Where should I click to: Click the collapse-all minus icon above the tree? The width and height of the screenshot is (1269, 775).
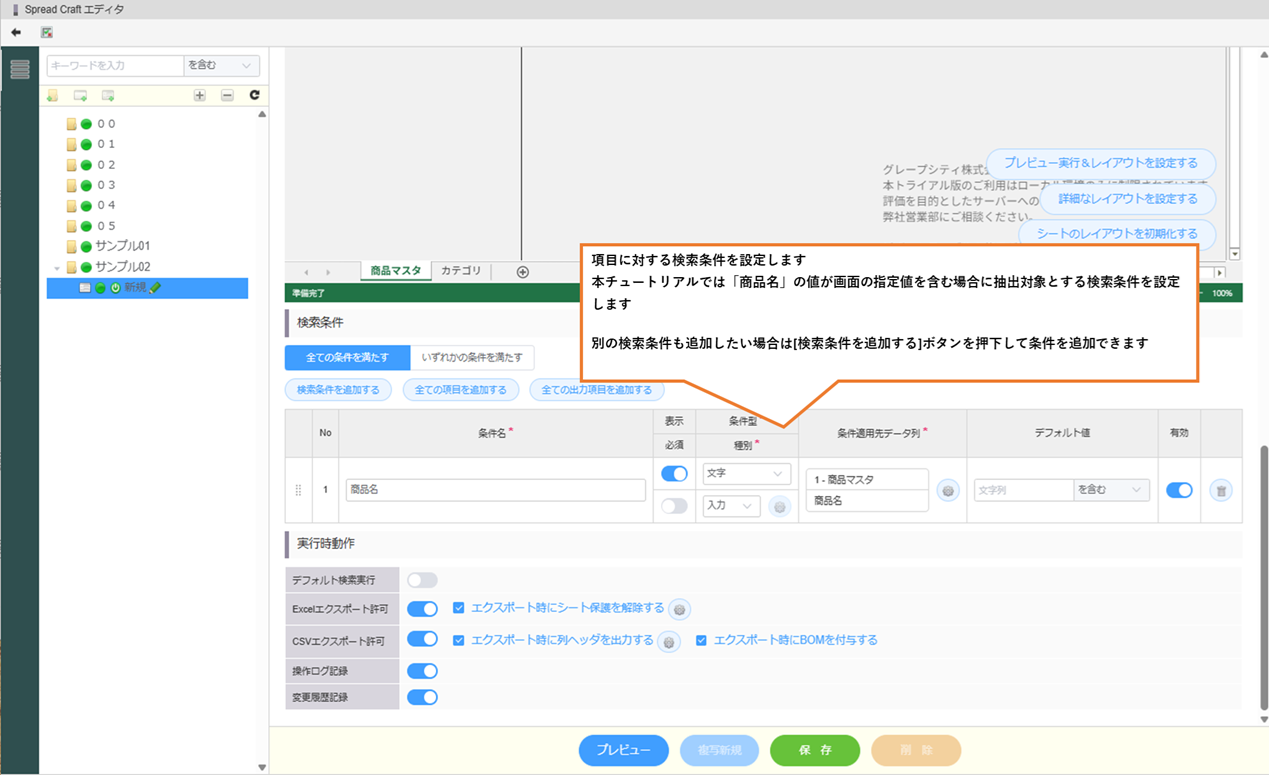tap(227, 95)
